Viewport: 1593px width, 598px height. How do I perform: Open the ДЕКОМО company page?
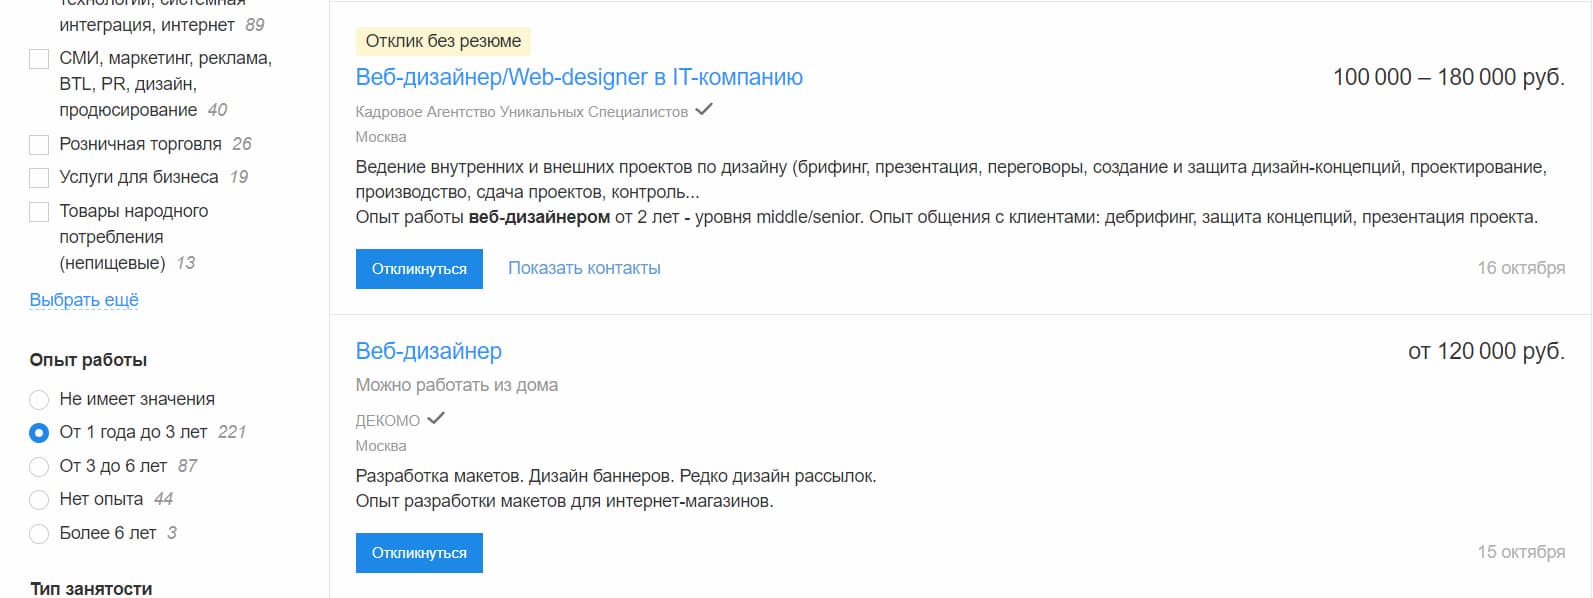[x=387, y=419]
